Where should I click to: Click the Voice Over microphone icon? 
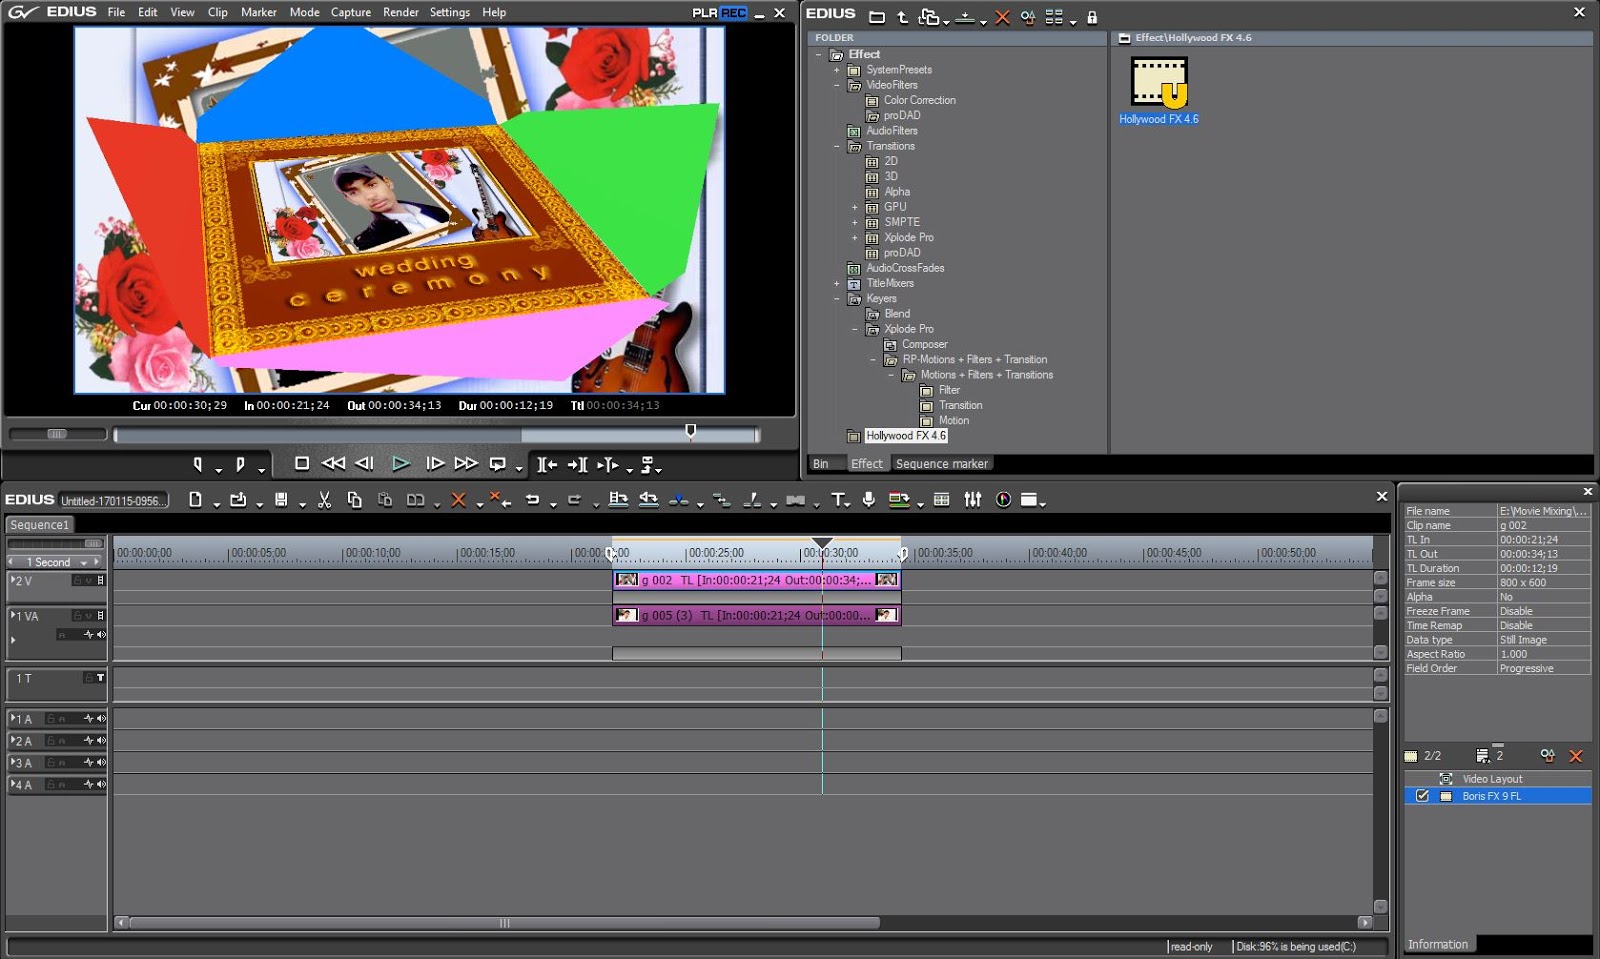868,500
